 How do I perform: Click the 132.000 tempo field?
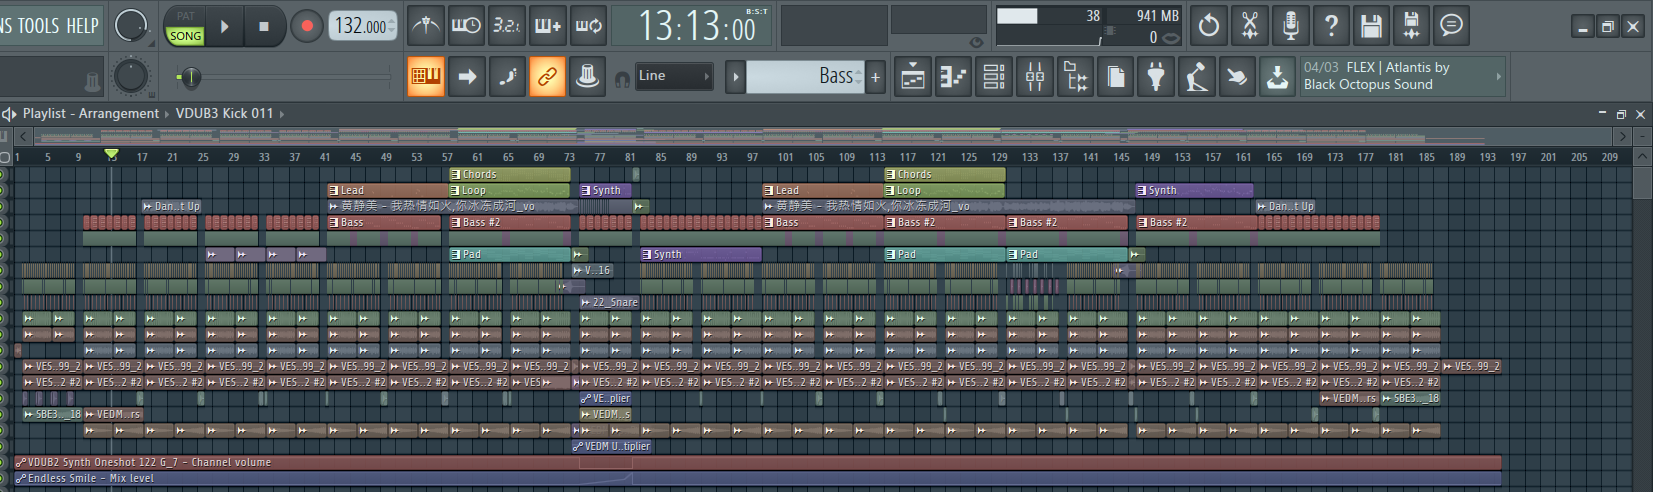click(x=360, y=26)
